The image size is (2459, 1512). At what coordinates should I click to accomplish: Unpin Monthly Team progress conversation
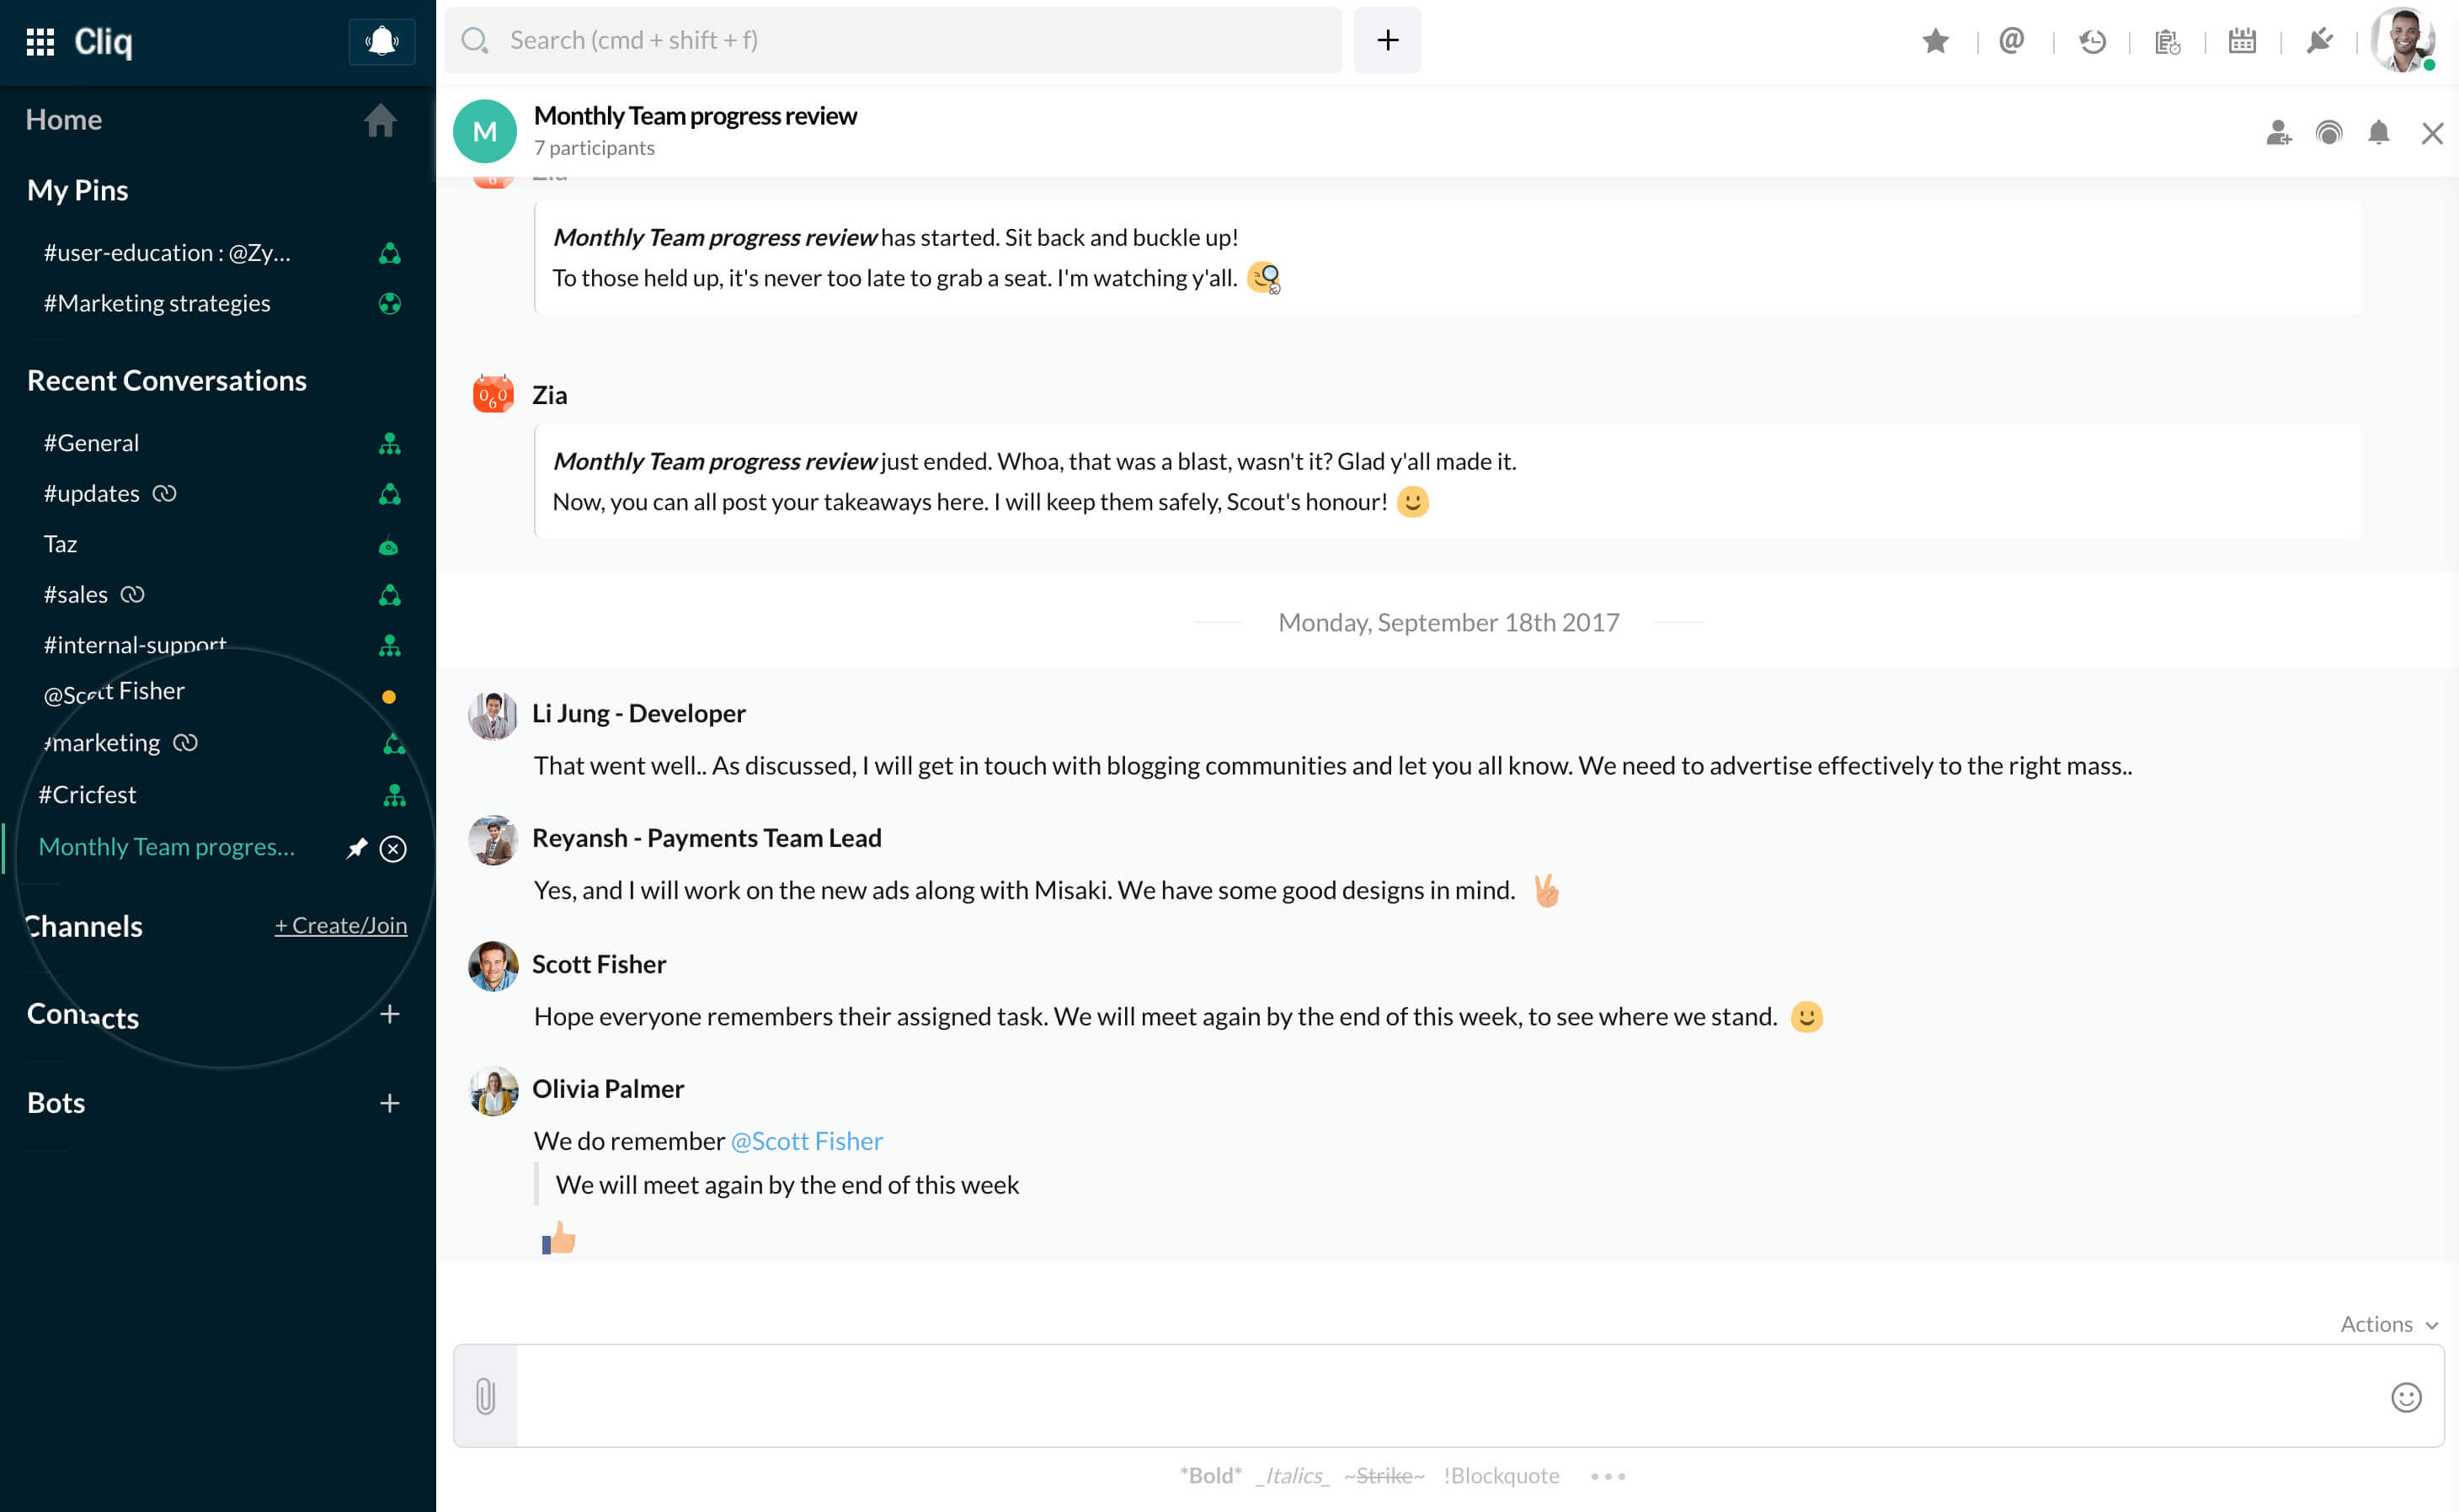point(357,849)
